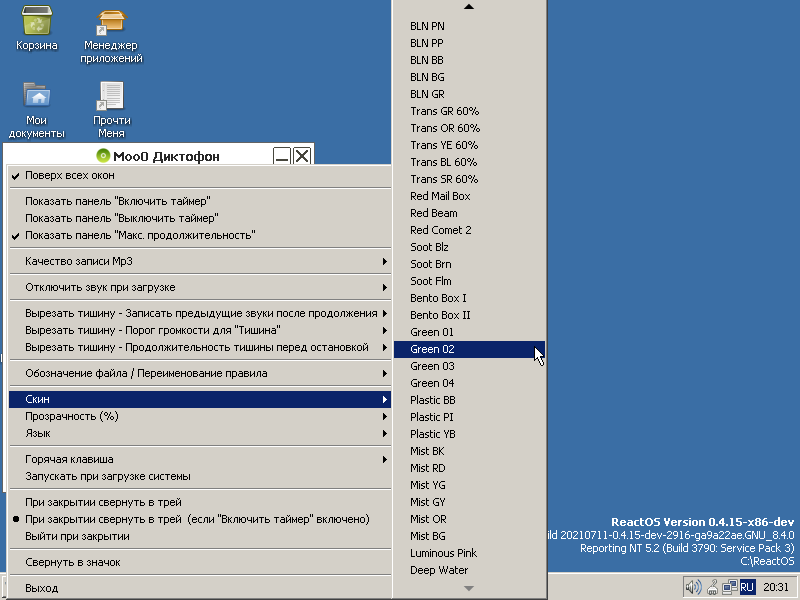Open the volume speaker tray icon
This screenshot has width=800, height=600.
(x=693, y=587)
